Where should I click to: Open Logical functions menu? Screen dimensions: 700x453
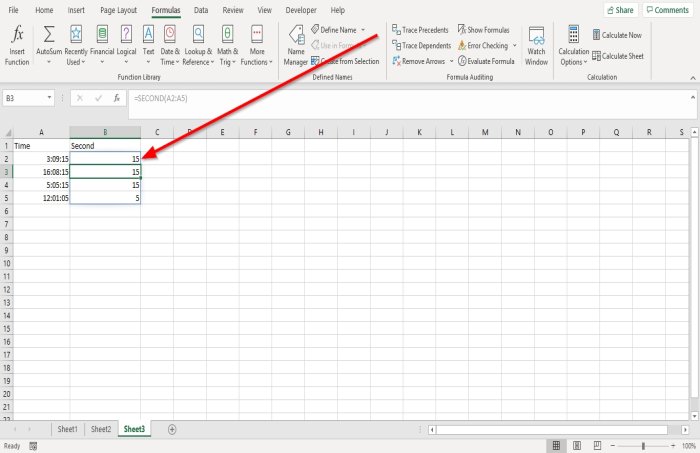pyautogui.click(x=126, y=45)
